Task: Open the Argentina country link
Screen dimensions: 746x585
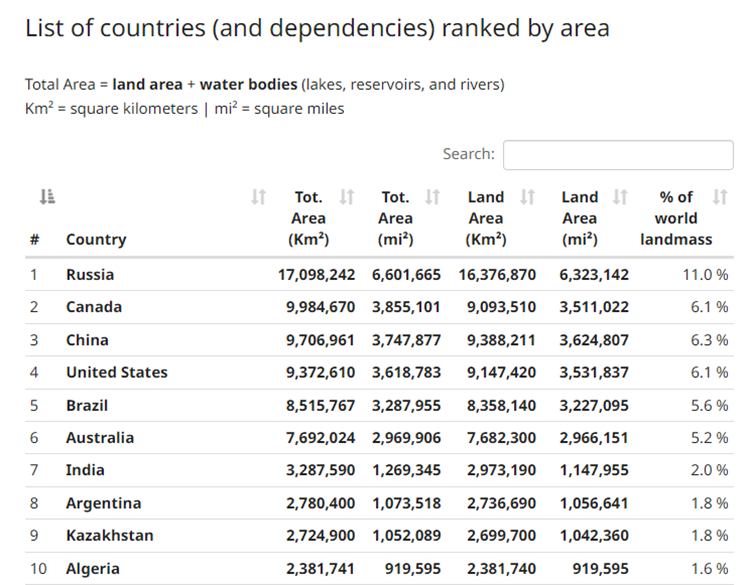Action: tap(104, 503)
